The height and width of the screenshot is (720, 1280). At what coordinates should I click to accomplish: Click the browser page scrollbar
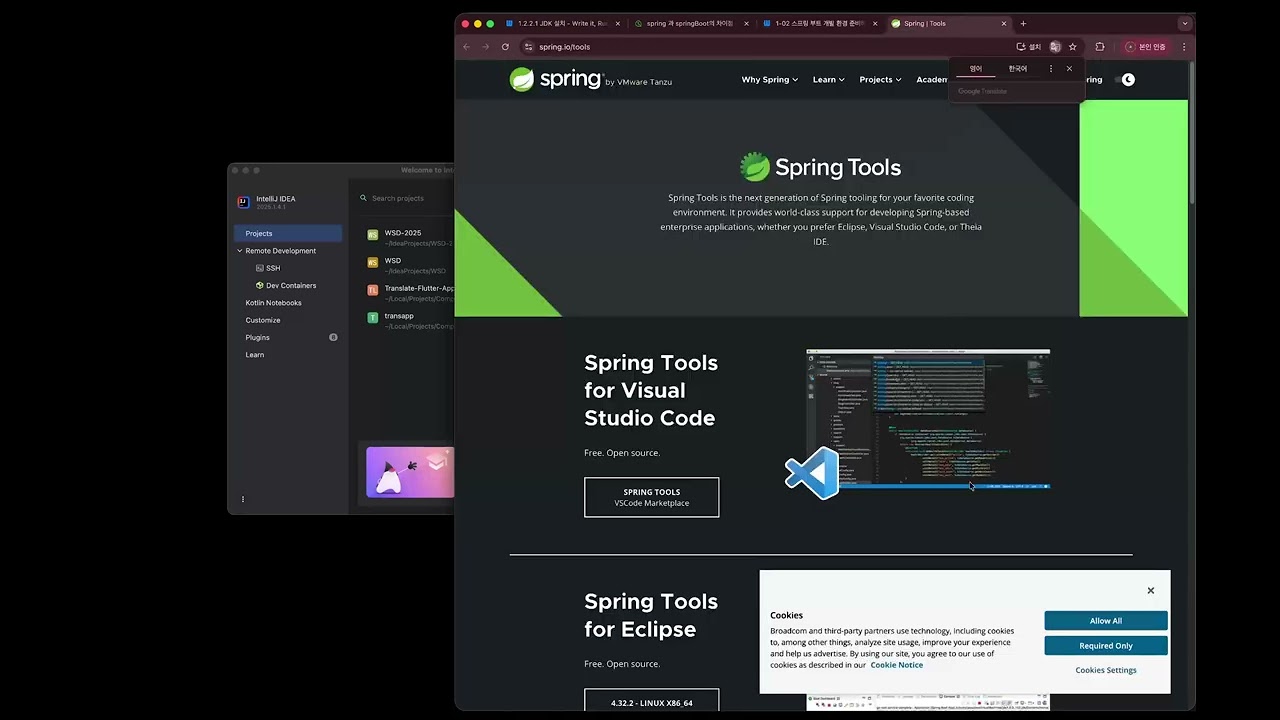point(1192,135)
